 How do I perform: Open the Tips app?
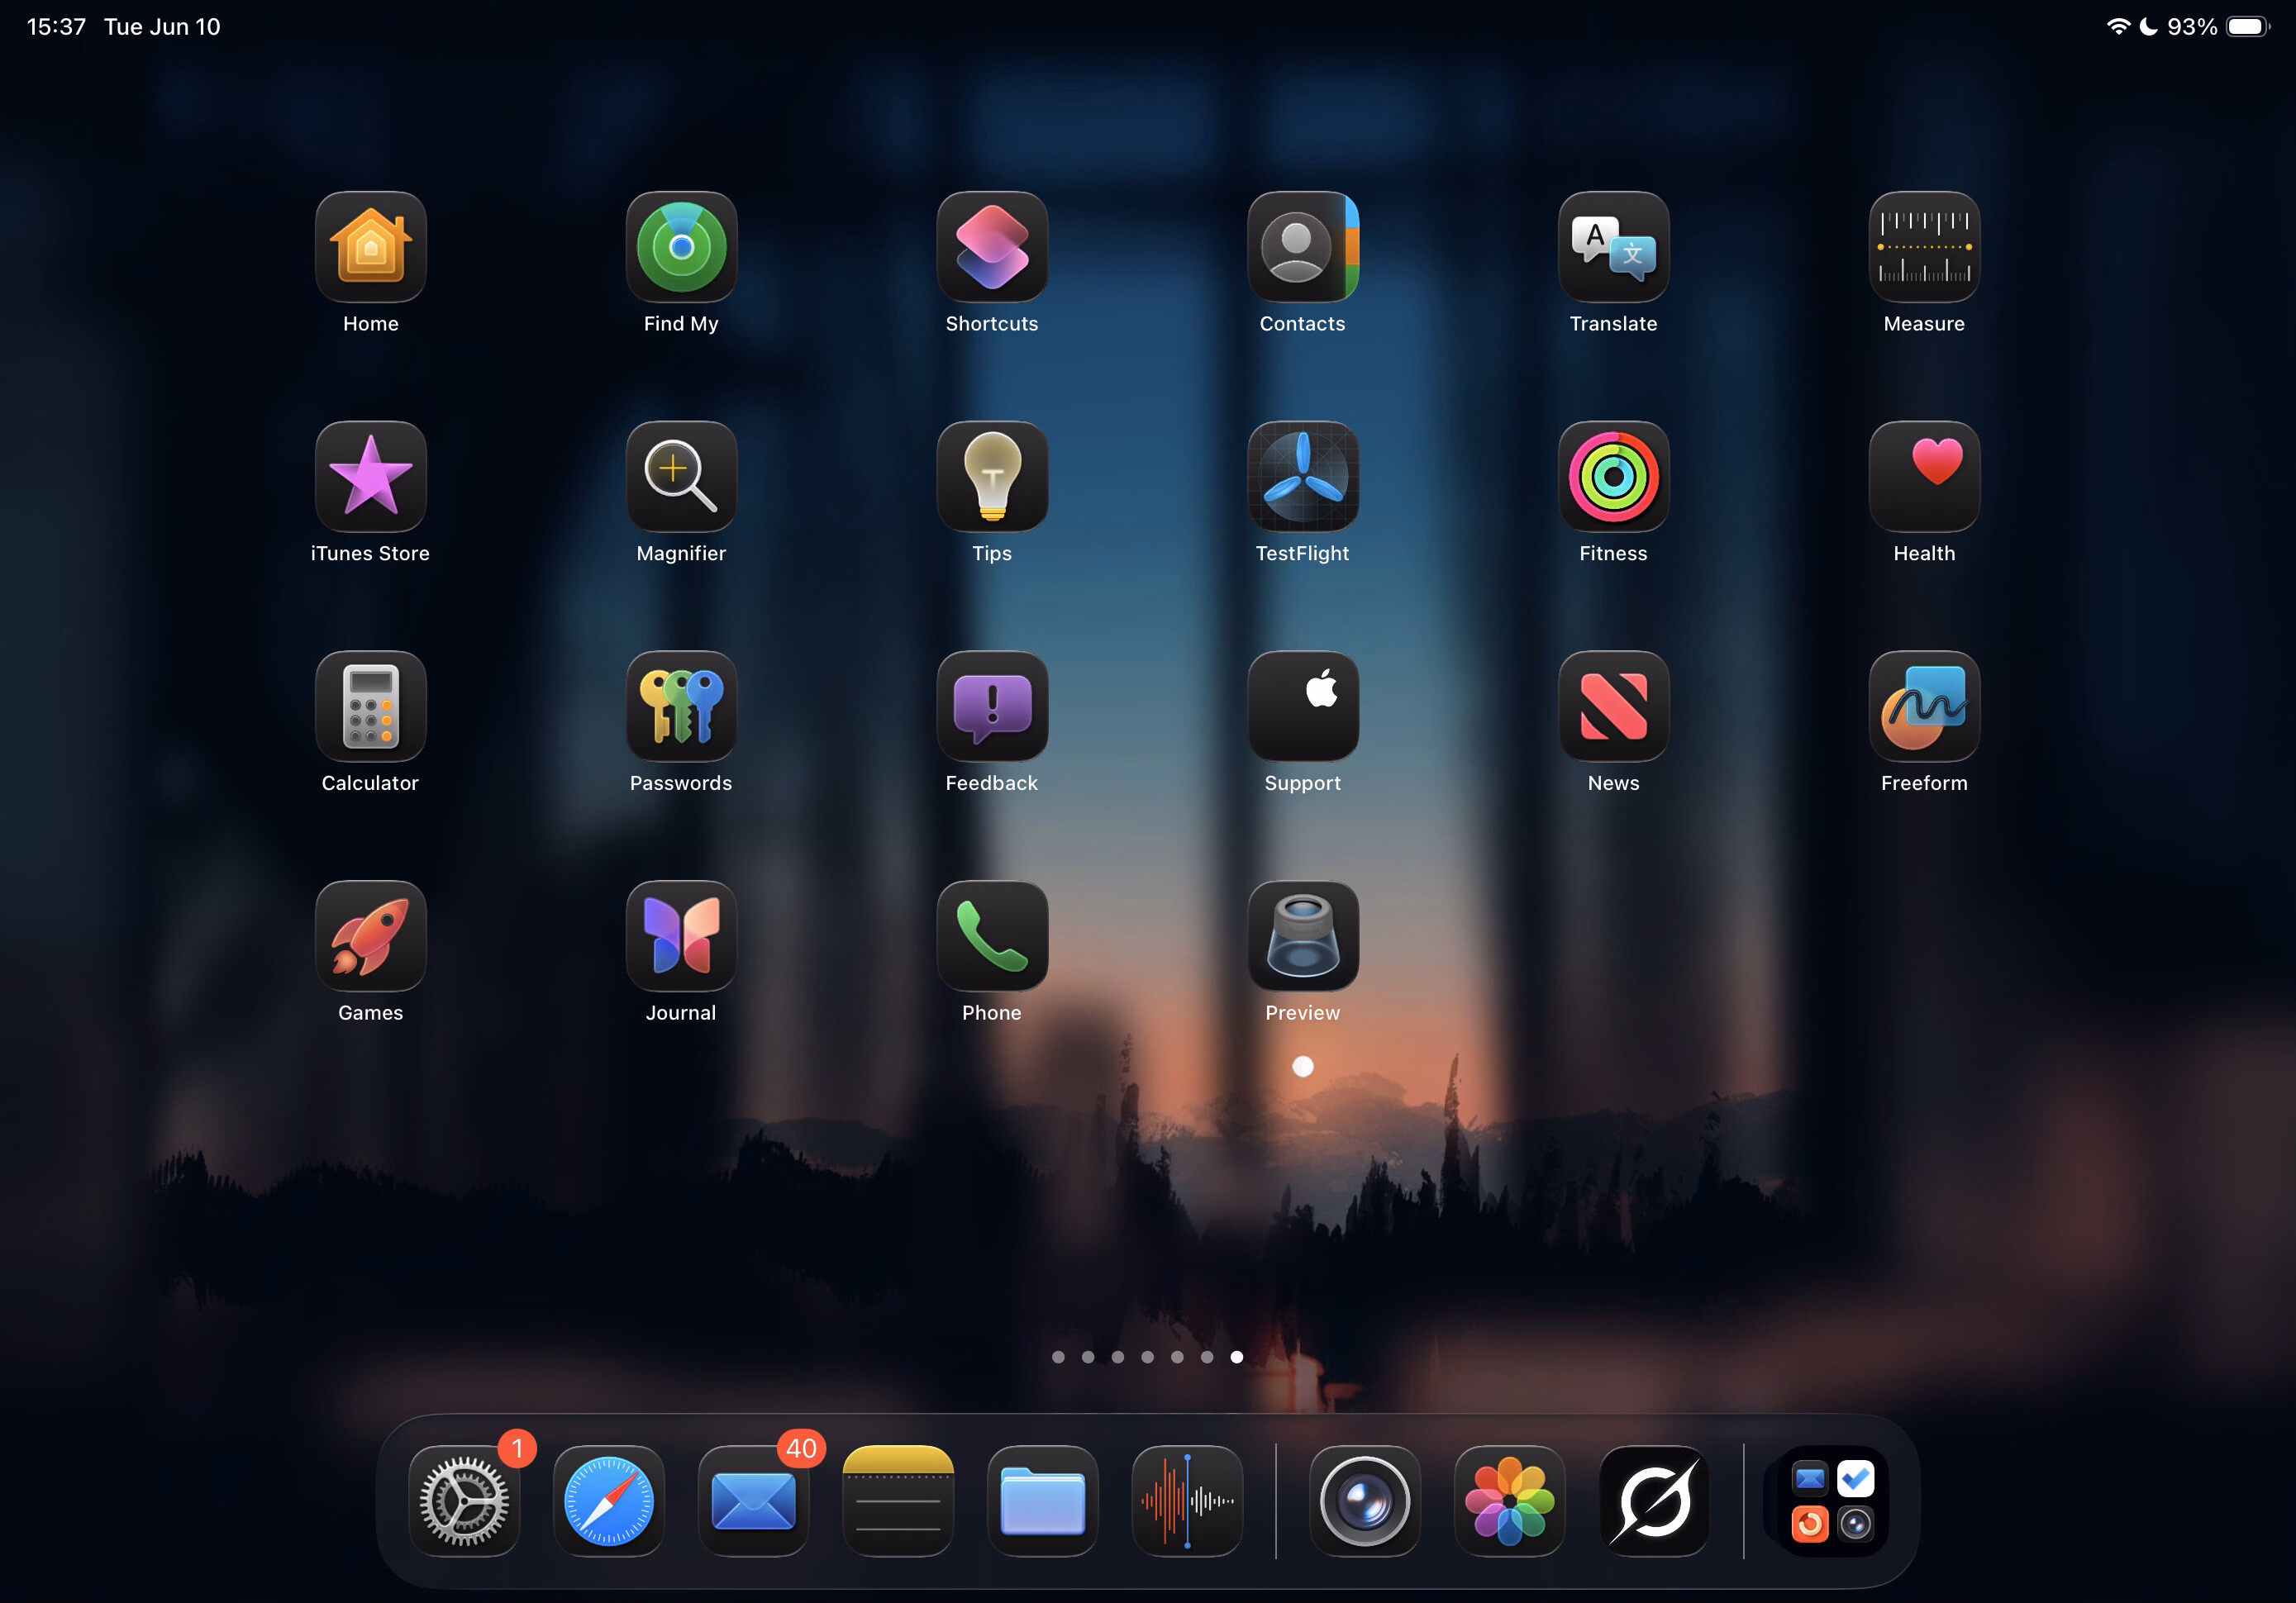tap(992, 477)
